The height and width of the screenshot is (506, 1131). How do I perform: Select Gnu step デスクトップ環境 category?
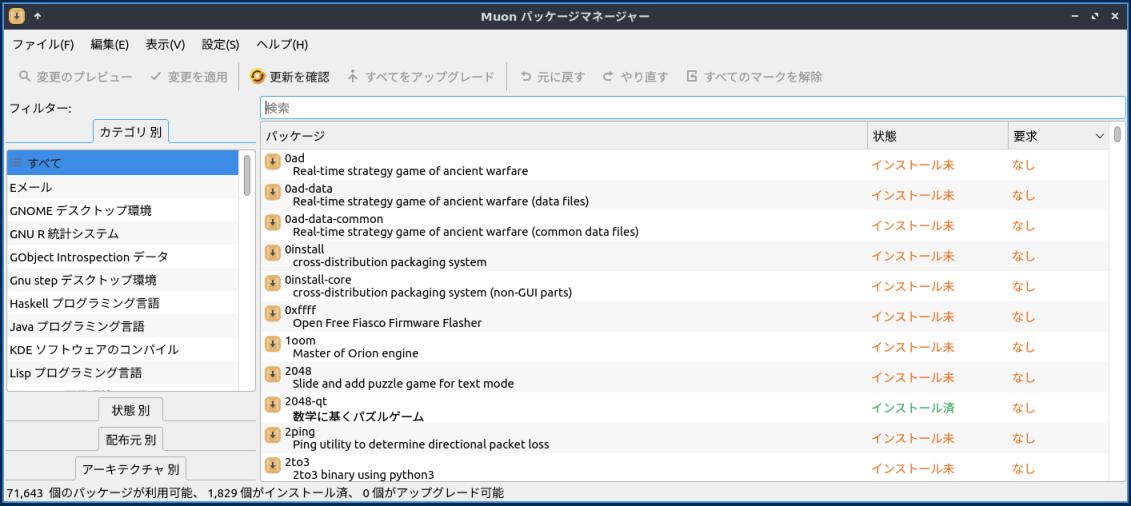point(123,280)
